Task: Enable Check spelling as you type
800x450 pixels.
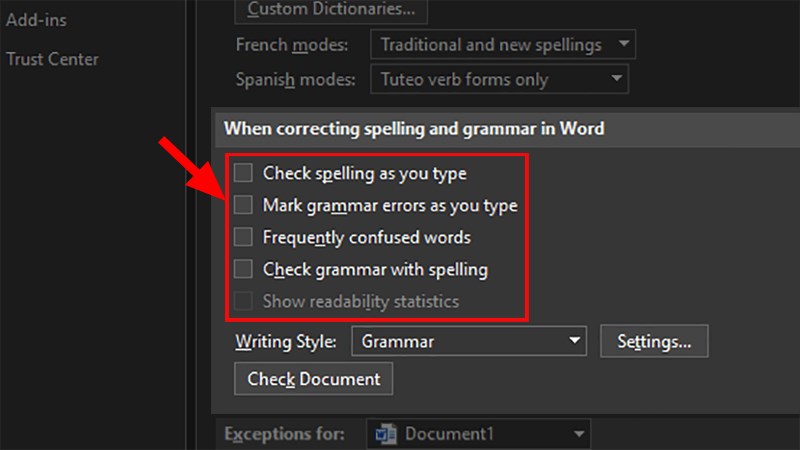Action: pos(243,173)
